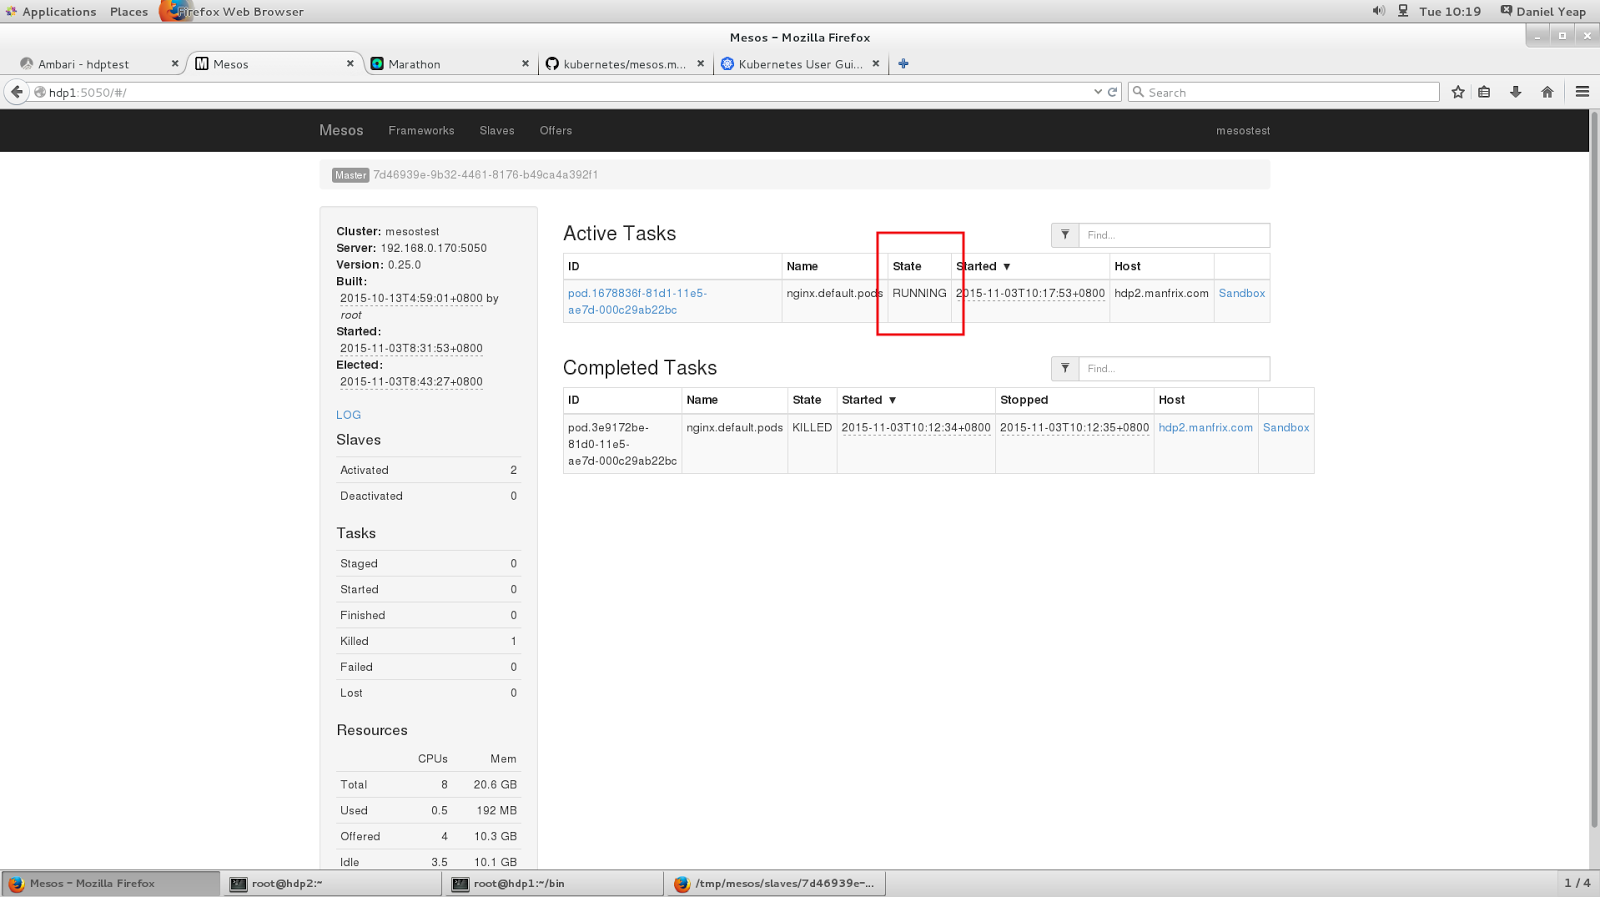Open the running pod.1678836f task link

tap(637, 302)
